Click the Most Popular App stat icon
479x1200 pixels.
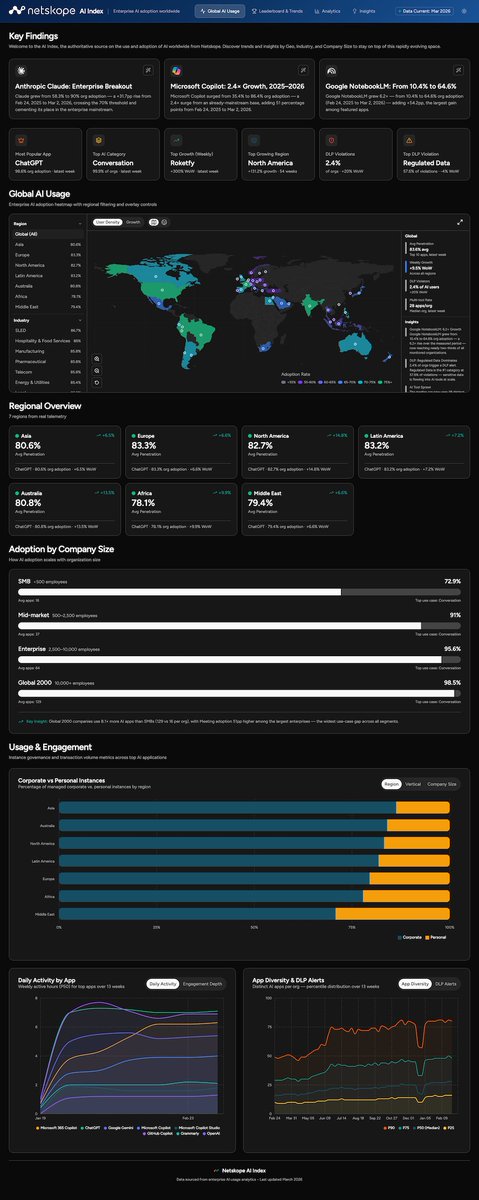20,142
